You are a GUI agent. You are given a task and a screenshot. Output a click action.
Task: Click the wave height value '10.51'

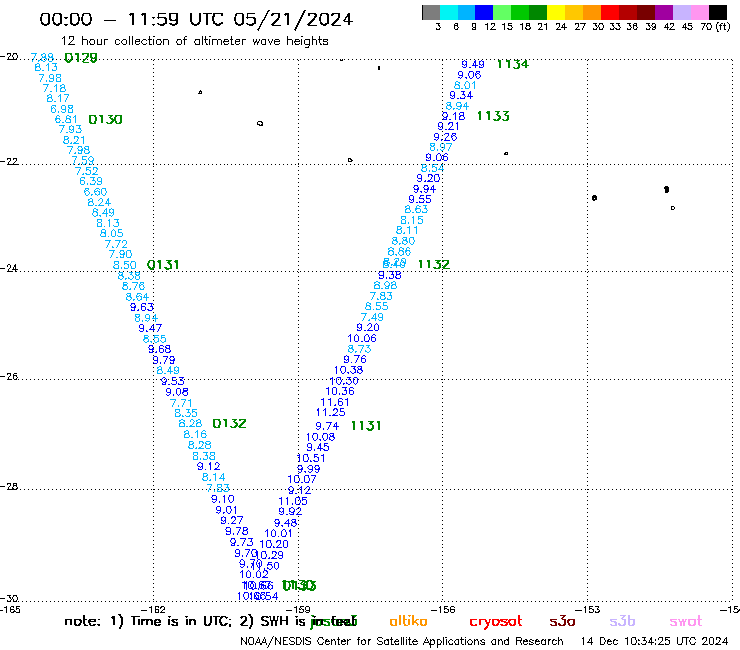[311, 458]
